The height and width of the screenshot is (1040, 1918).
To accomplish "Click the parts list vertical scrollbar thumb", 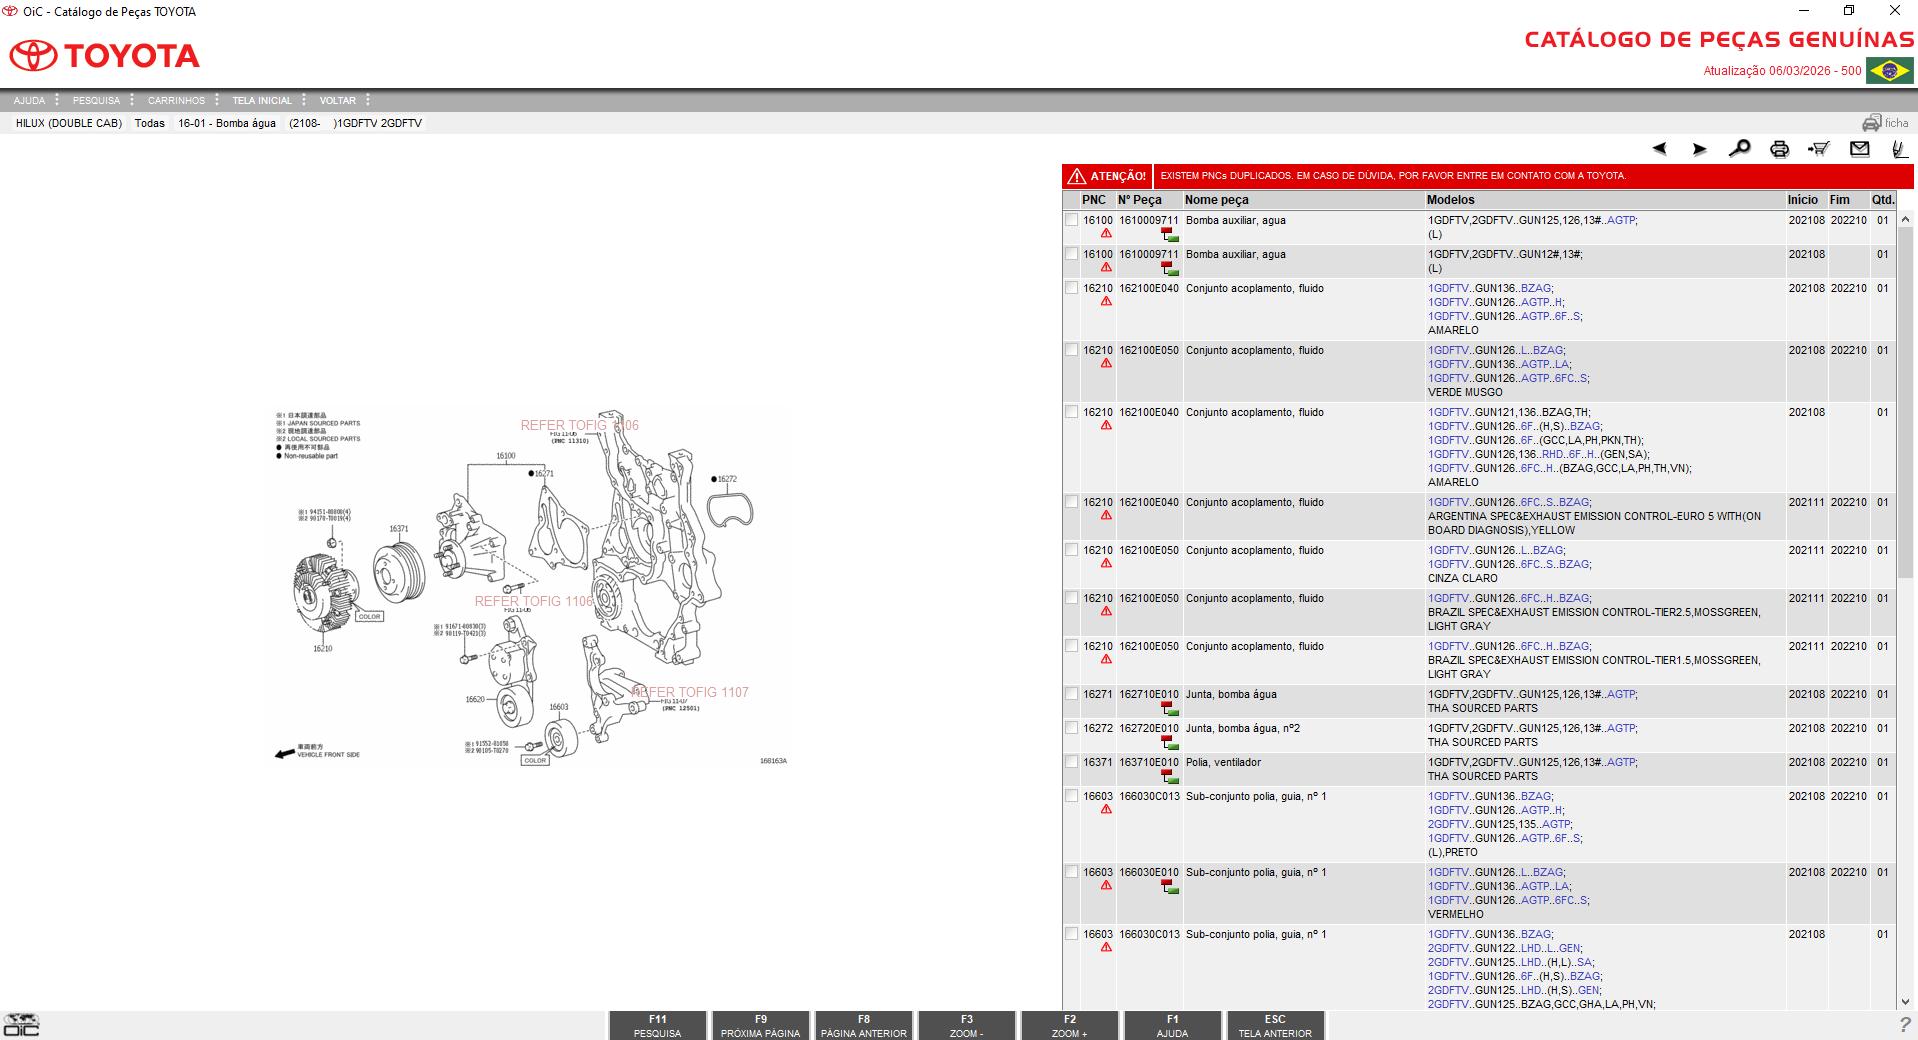I will [1905, 403].
